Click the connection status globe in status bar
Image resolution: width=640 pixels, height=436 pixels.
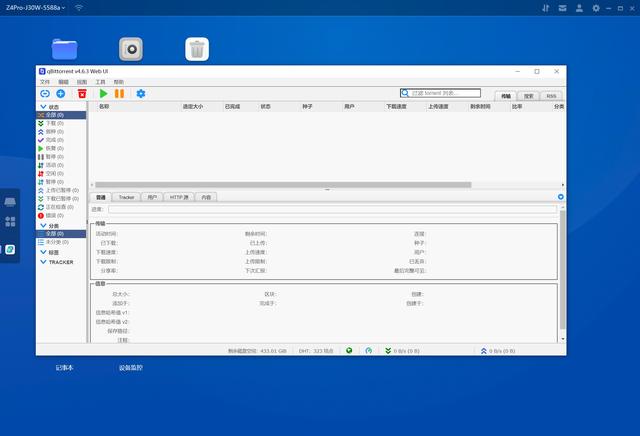point(349,351)
